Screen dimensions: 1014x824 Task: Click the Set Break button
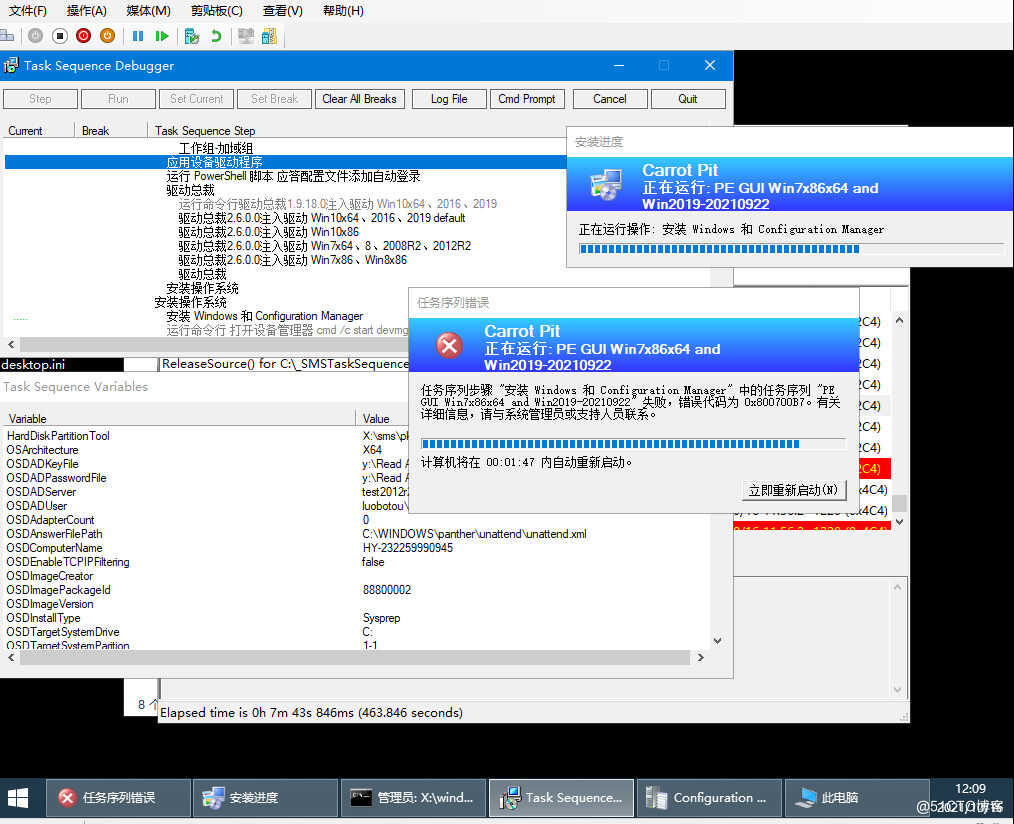pos(274,99)
